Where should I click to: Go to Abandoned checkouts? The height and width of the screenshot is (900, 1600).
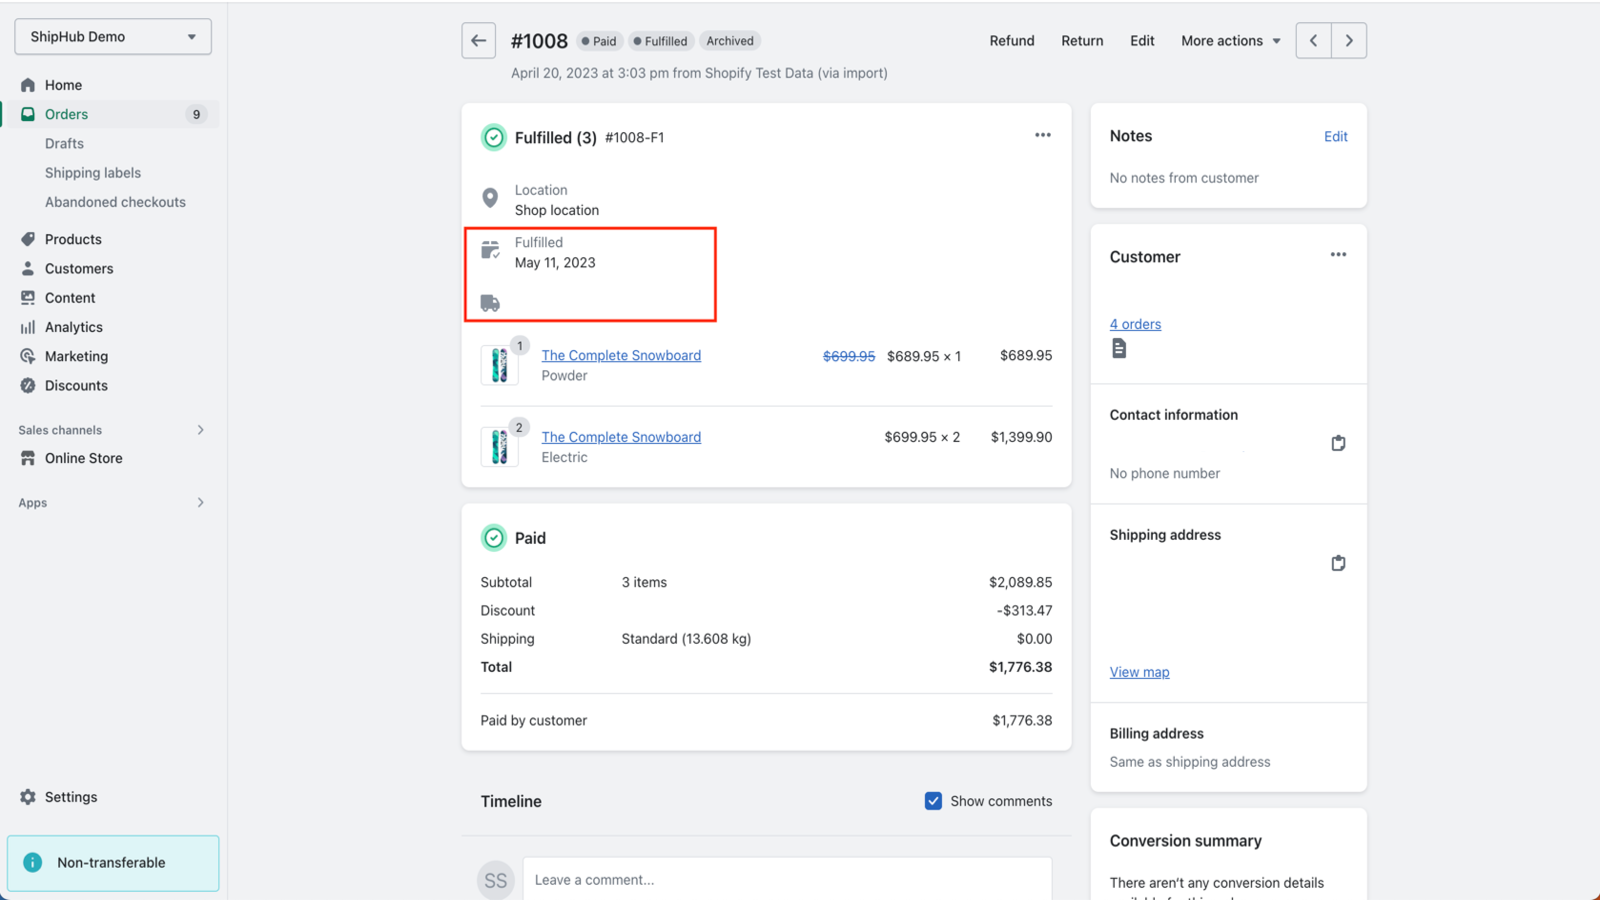click(115, 202)
